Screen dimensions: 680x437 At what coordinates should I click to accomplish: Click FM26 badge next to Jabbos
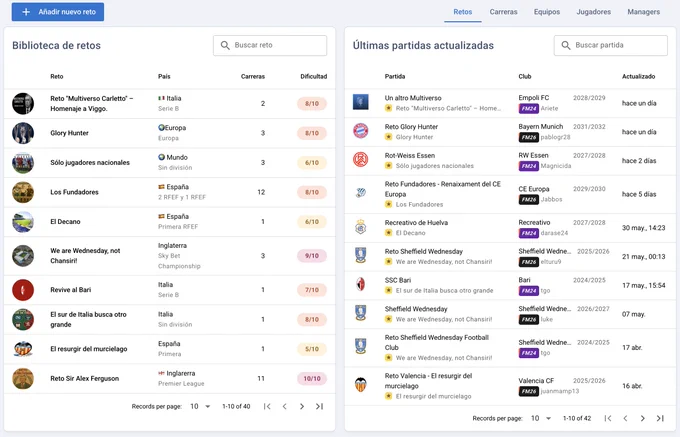click(x=528, y=199)
